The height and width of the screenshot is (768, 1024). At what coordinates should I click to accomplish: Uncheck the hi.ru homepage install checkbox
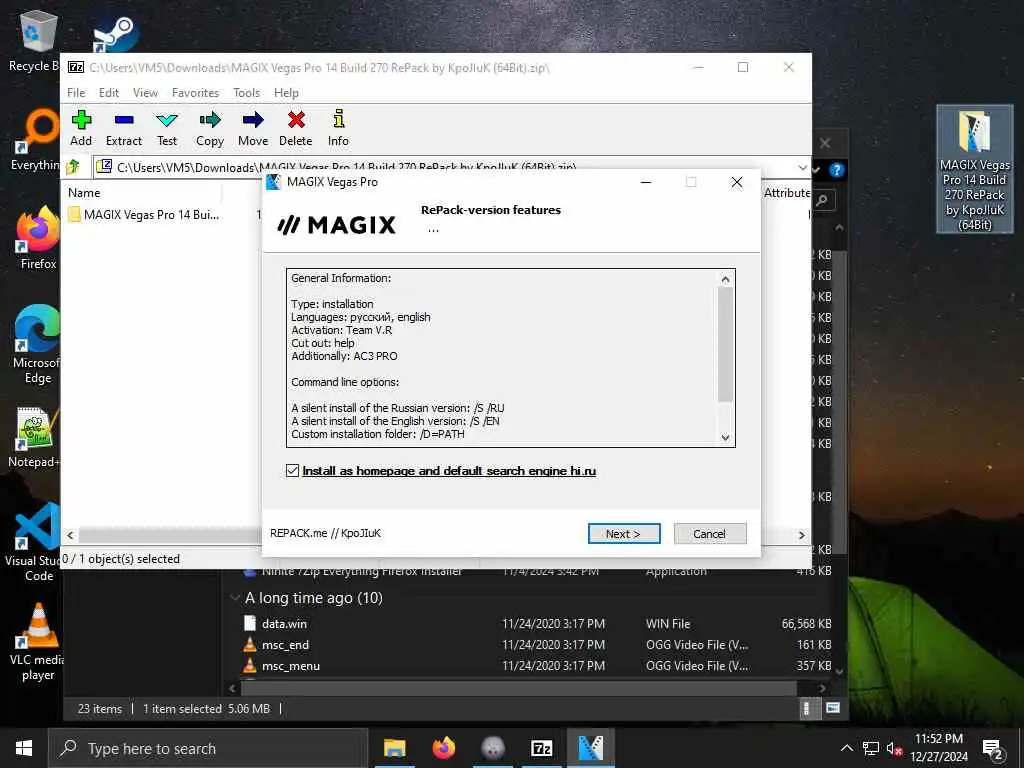pyautogui.click(x=293, y=470)
